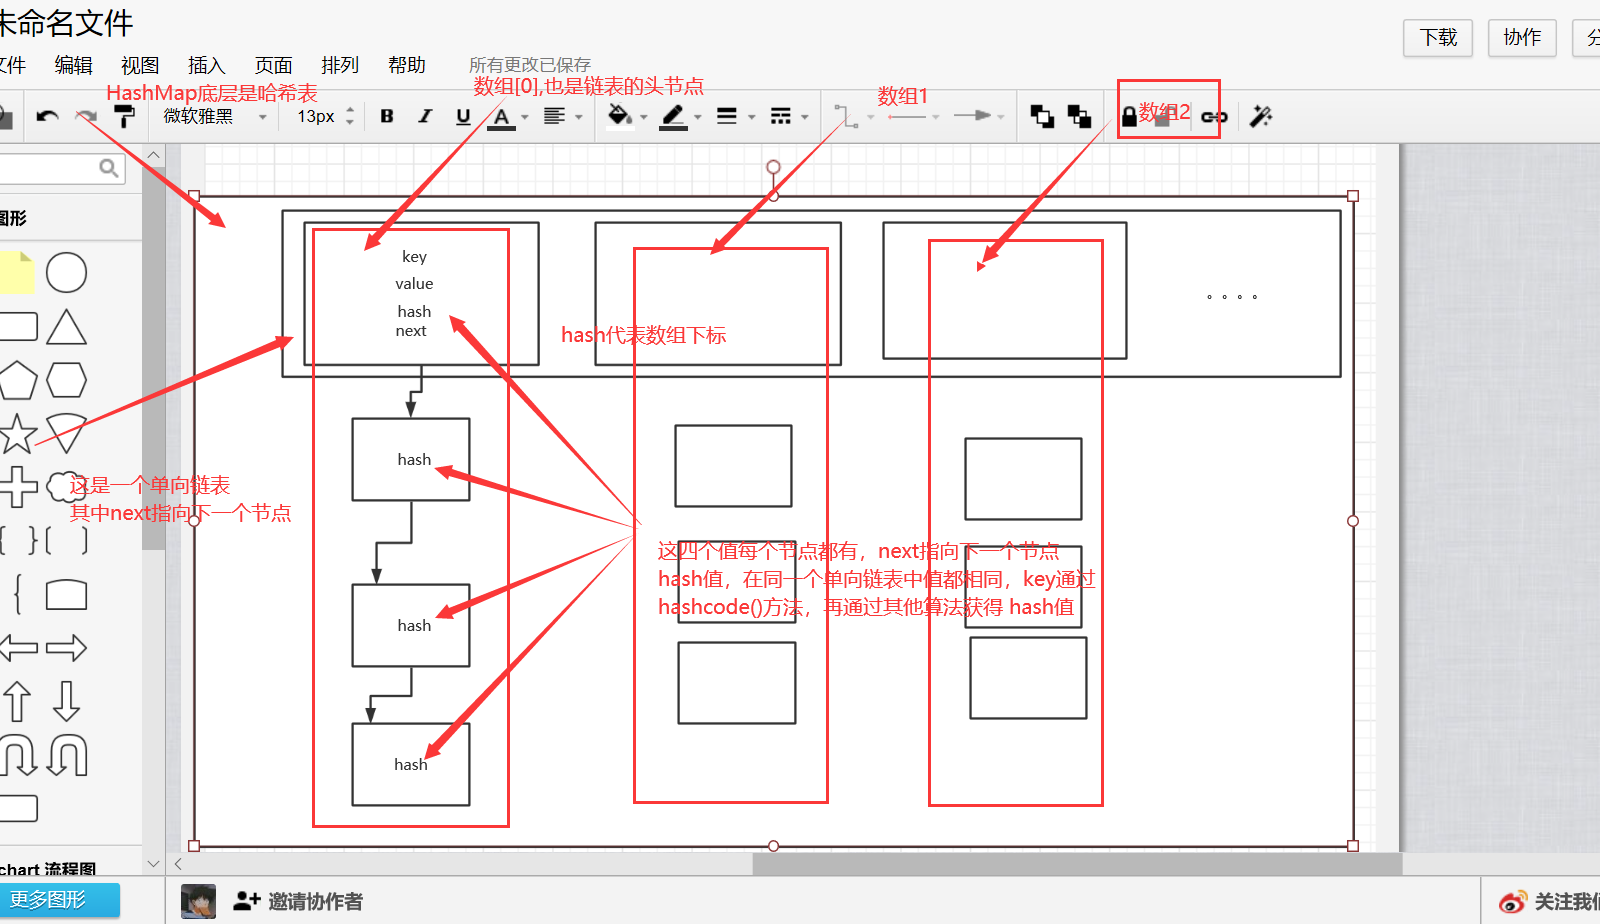Screen dimensions: 1600x924
Task: Click the 关注我们 Weibo link
Action: pyautogui.click(x=1550, y=902)
